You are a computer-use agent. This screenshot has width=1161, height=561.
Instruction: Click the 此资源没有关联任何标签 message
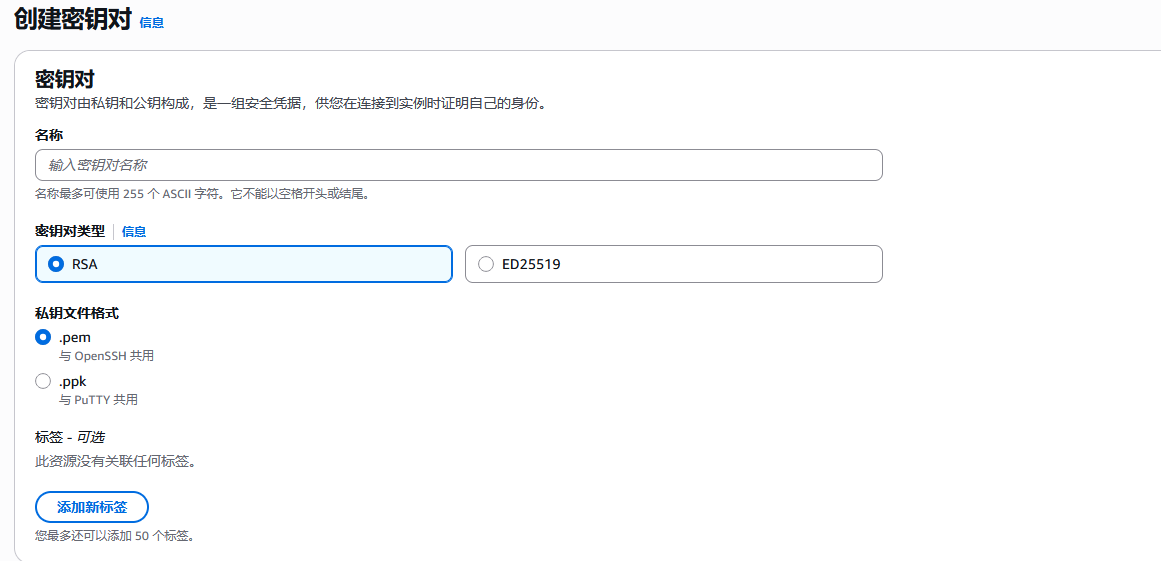pos(115,461)
